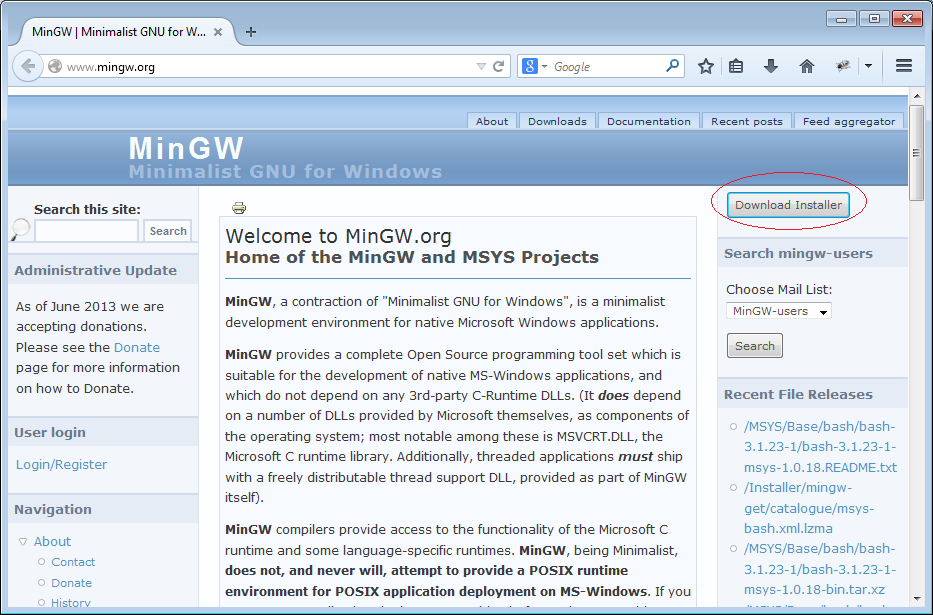The image size is (933, 615).
Task: Click the User login heading
Action: [50, 432]
